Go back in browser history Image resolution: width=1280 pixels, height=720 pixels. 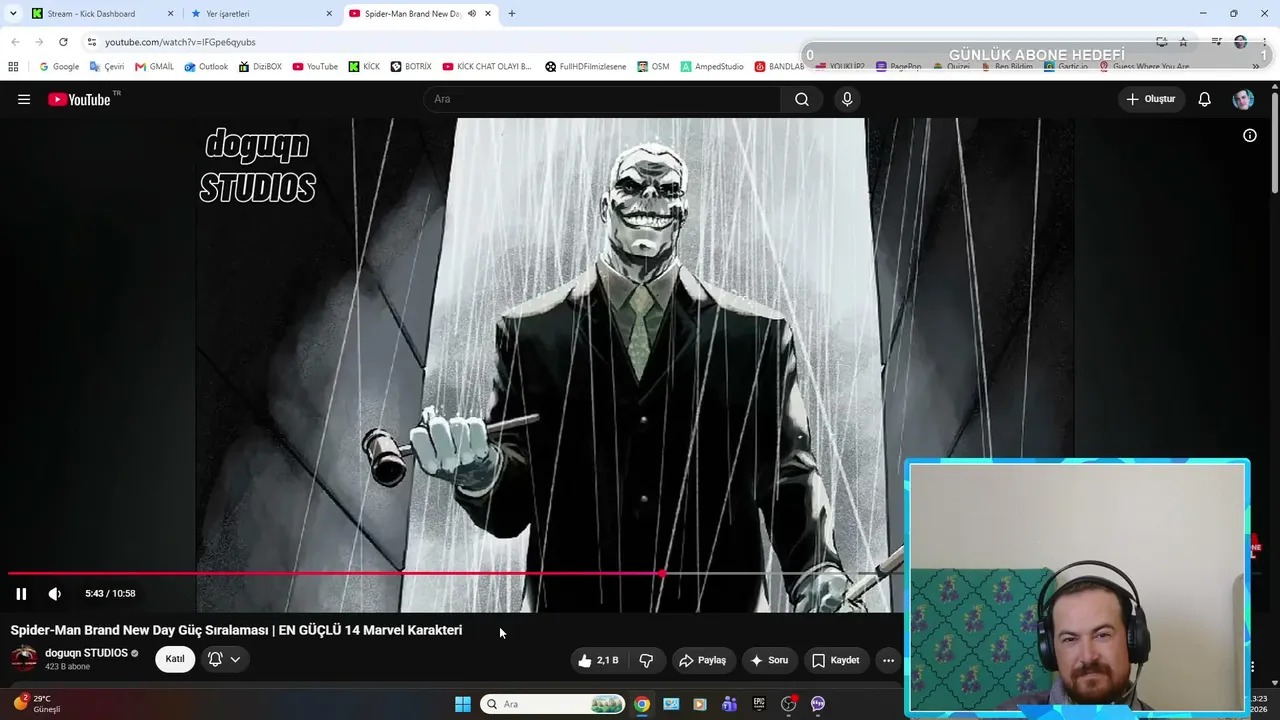point(15,42)
